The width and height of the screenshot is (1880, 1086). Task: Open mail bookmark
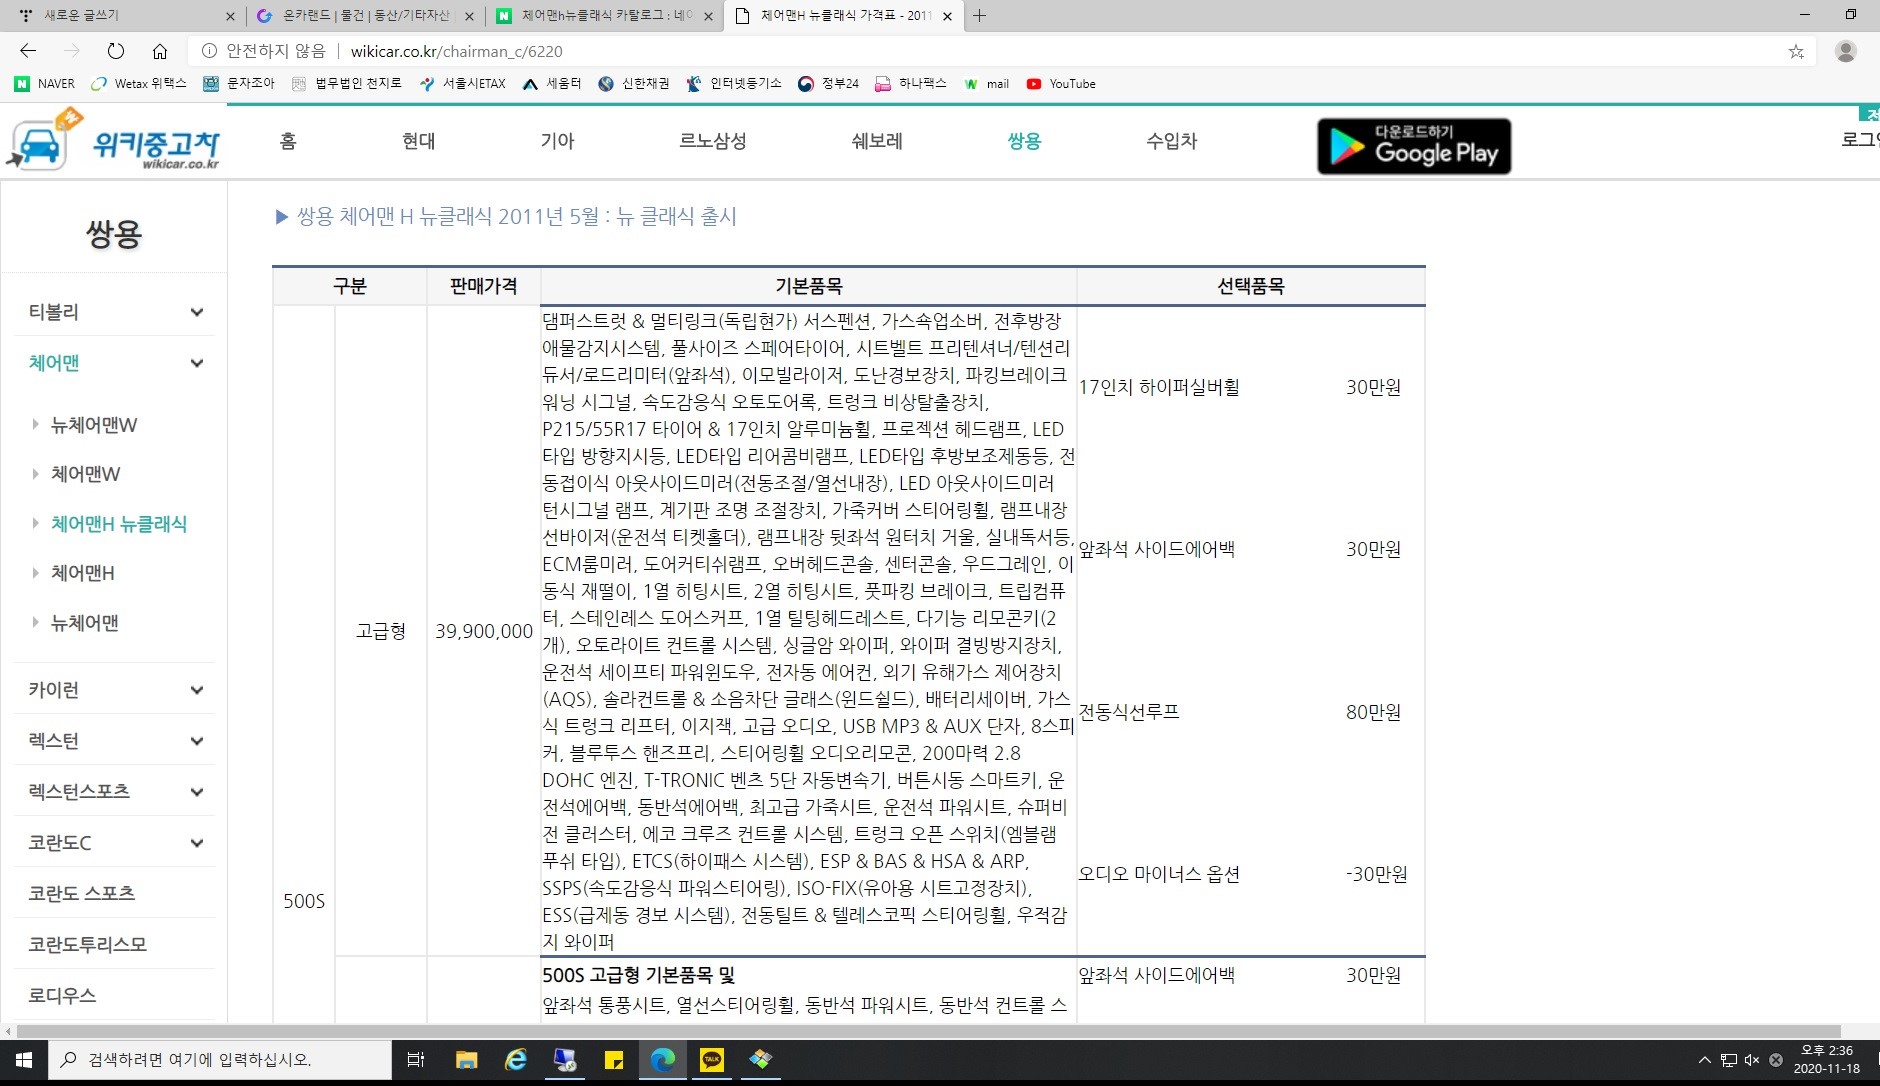click(987, 84)
